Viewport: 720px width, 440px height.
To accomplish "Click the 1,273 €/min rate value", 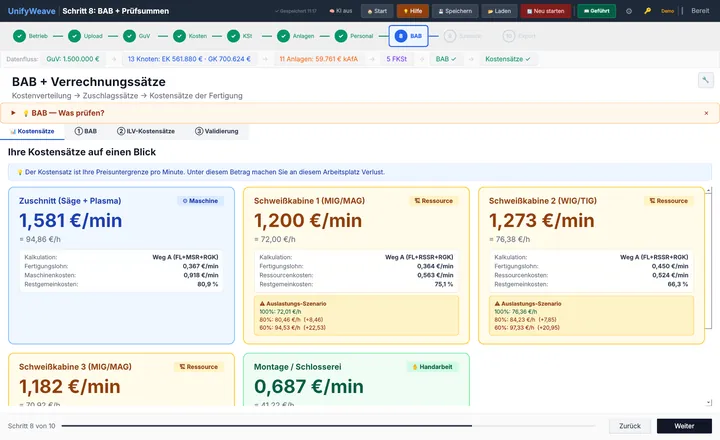I will click(x=541, y=220).
